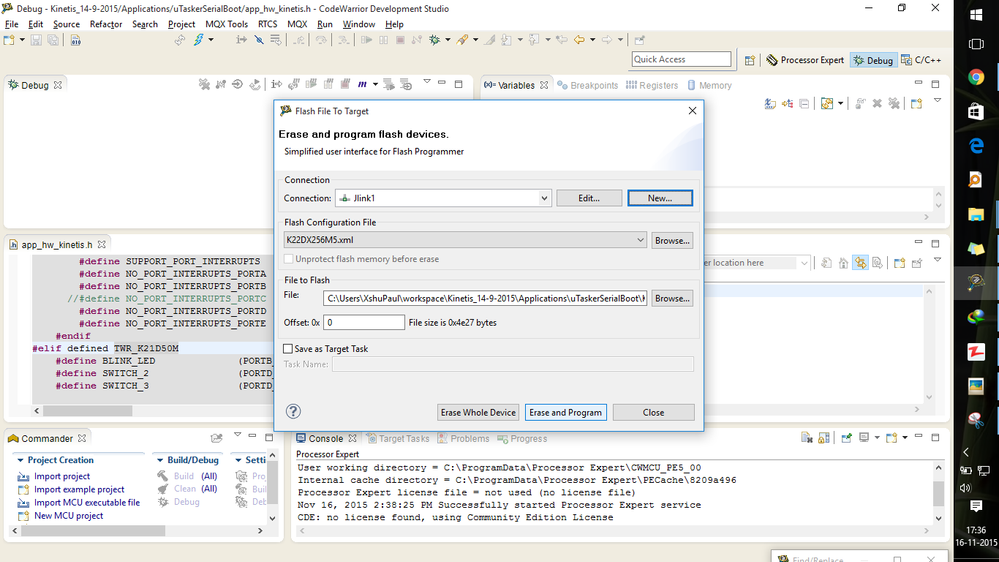Switch to the Problems tab
Screen dimensions: 999x562
pyautogui.click(x=463, y=438)
